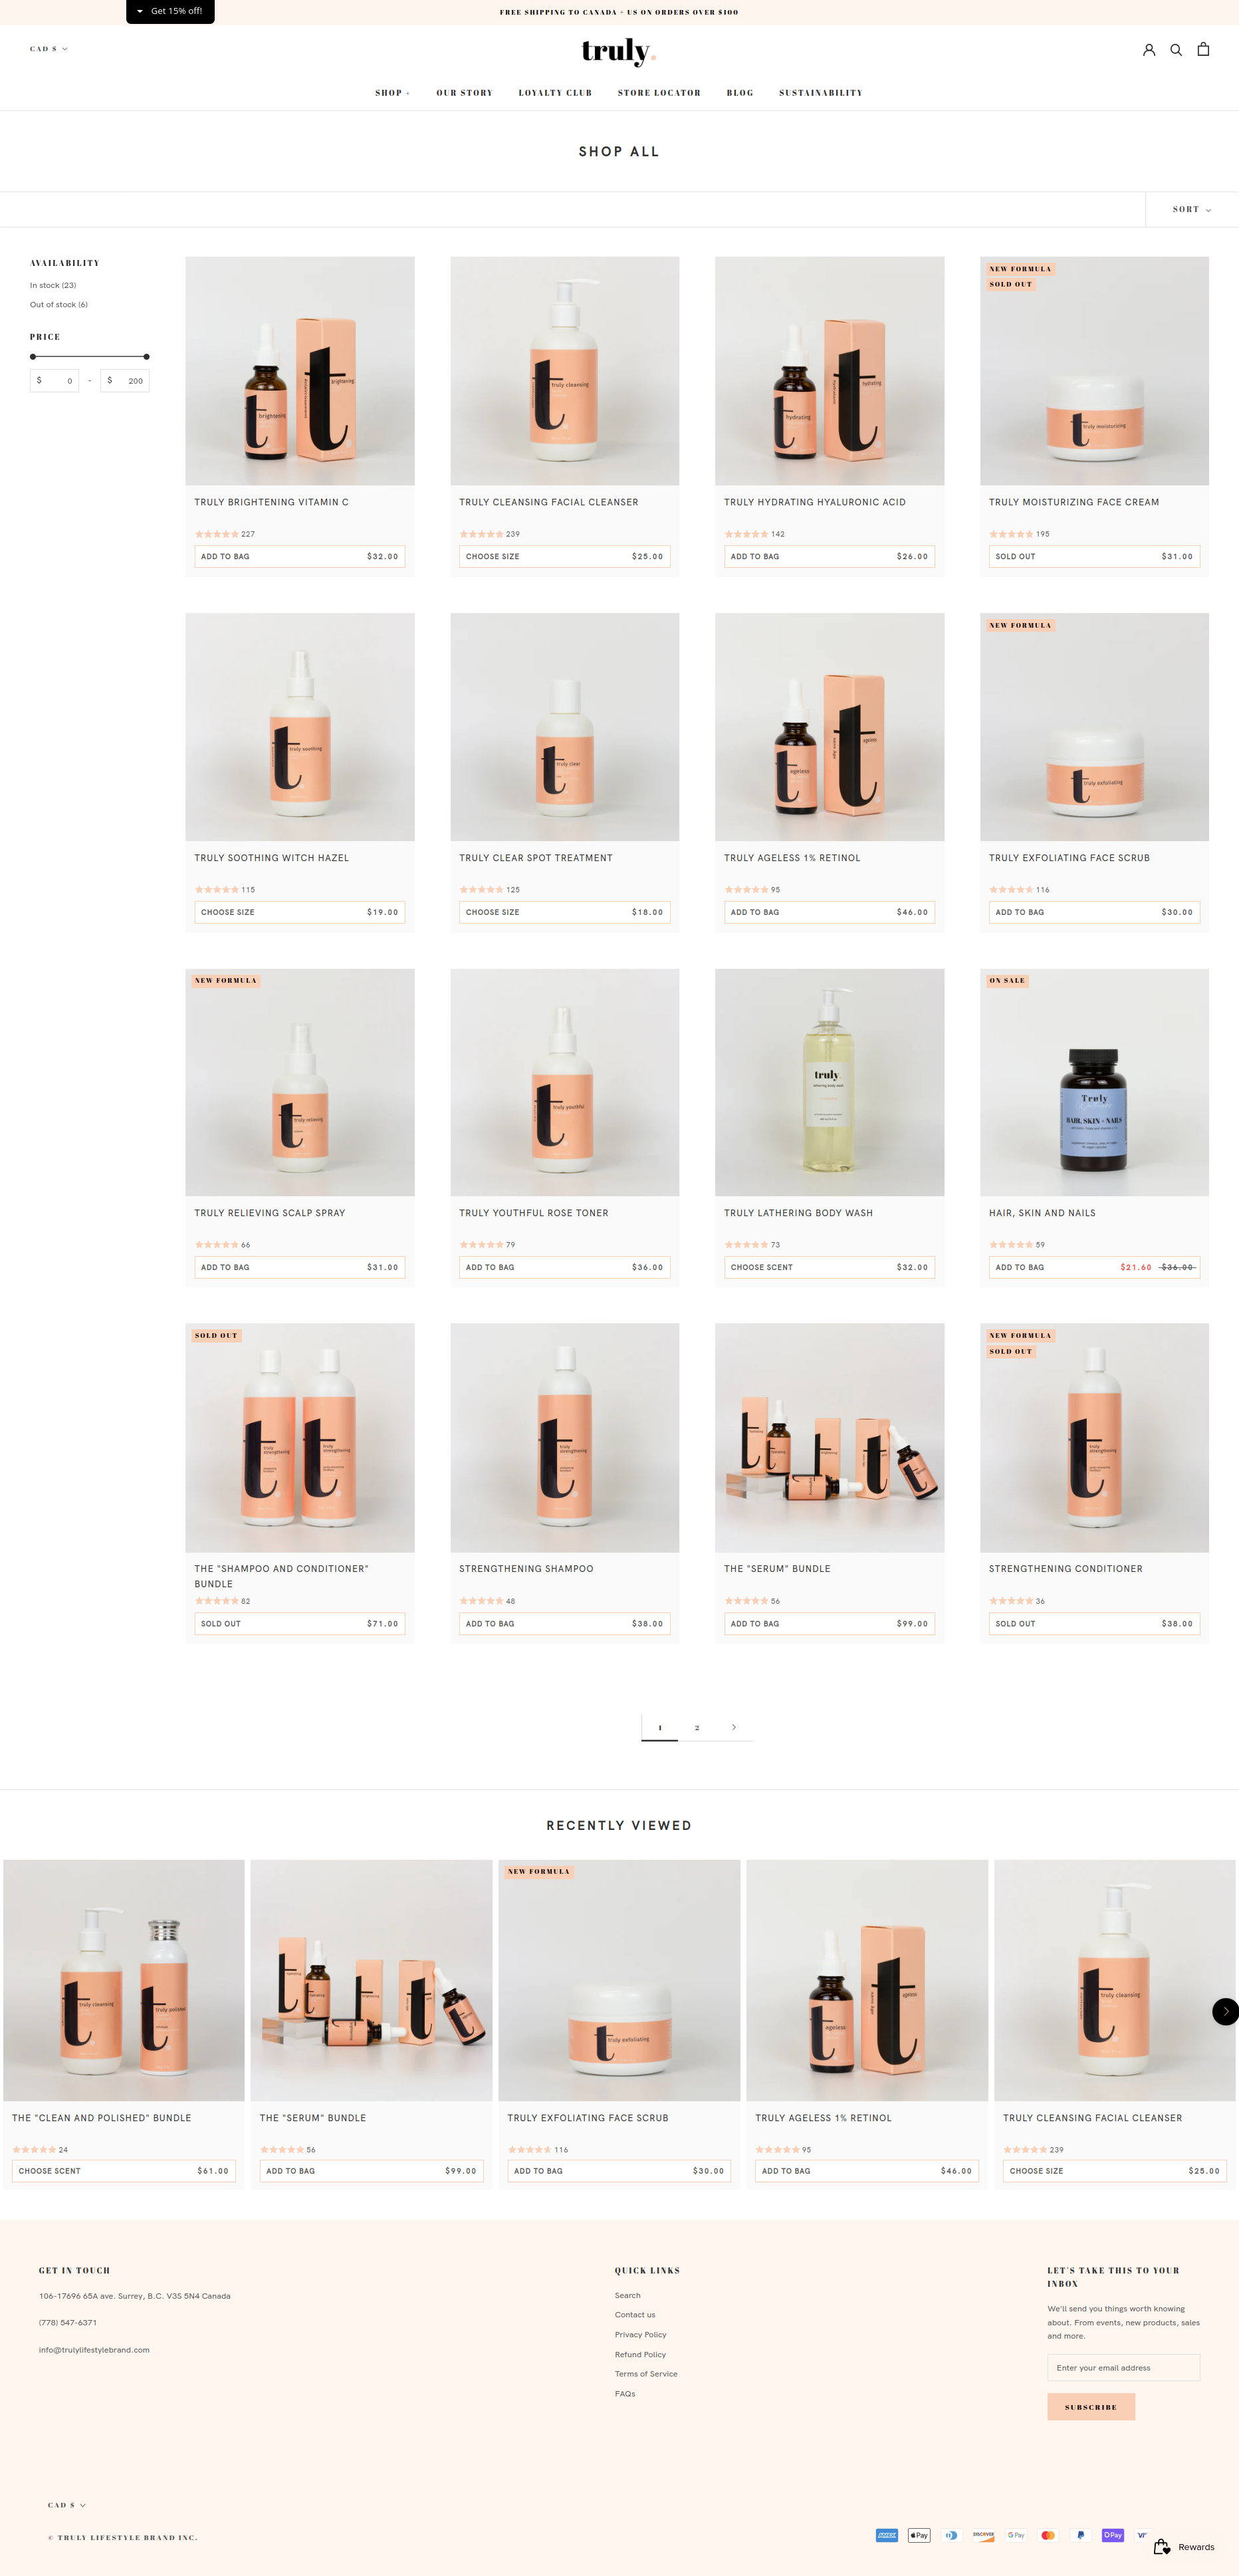Open the account profile icon

1149,49
